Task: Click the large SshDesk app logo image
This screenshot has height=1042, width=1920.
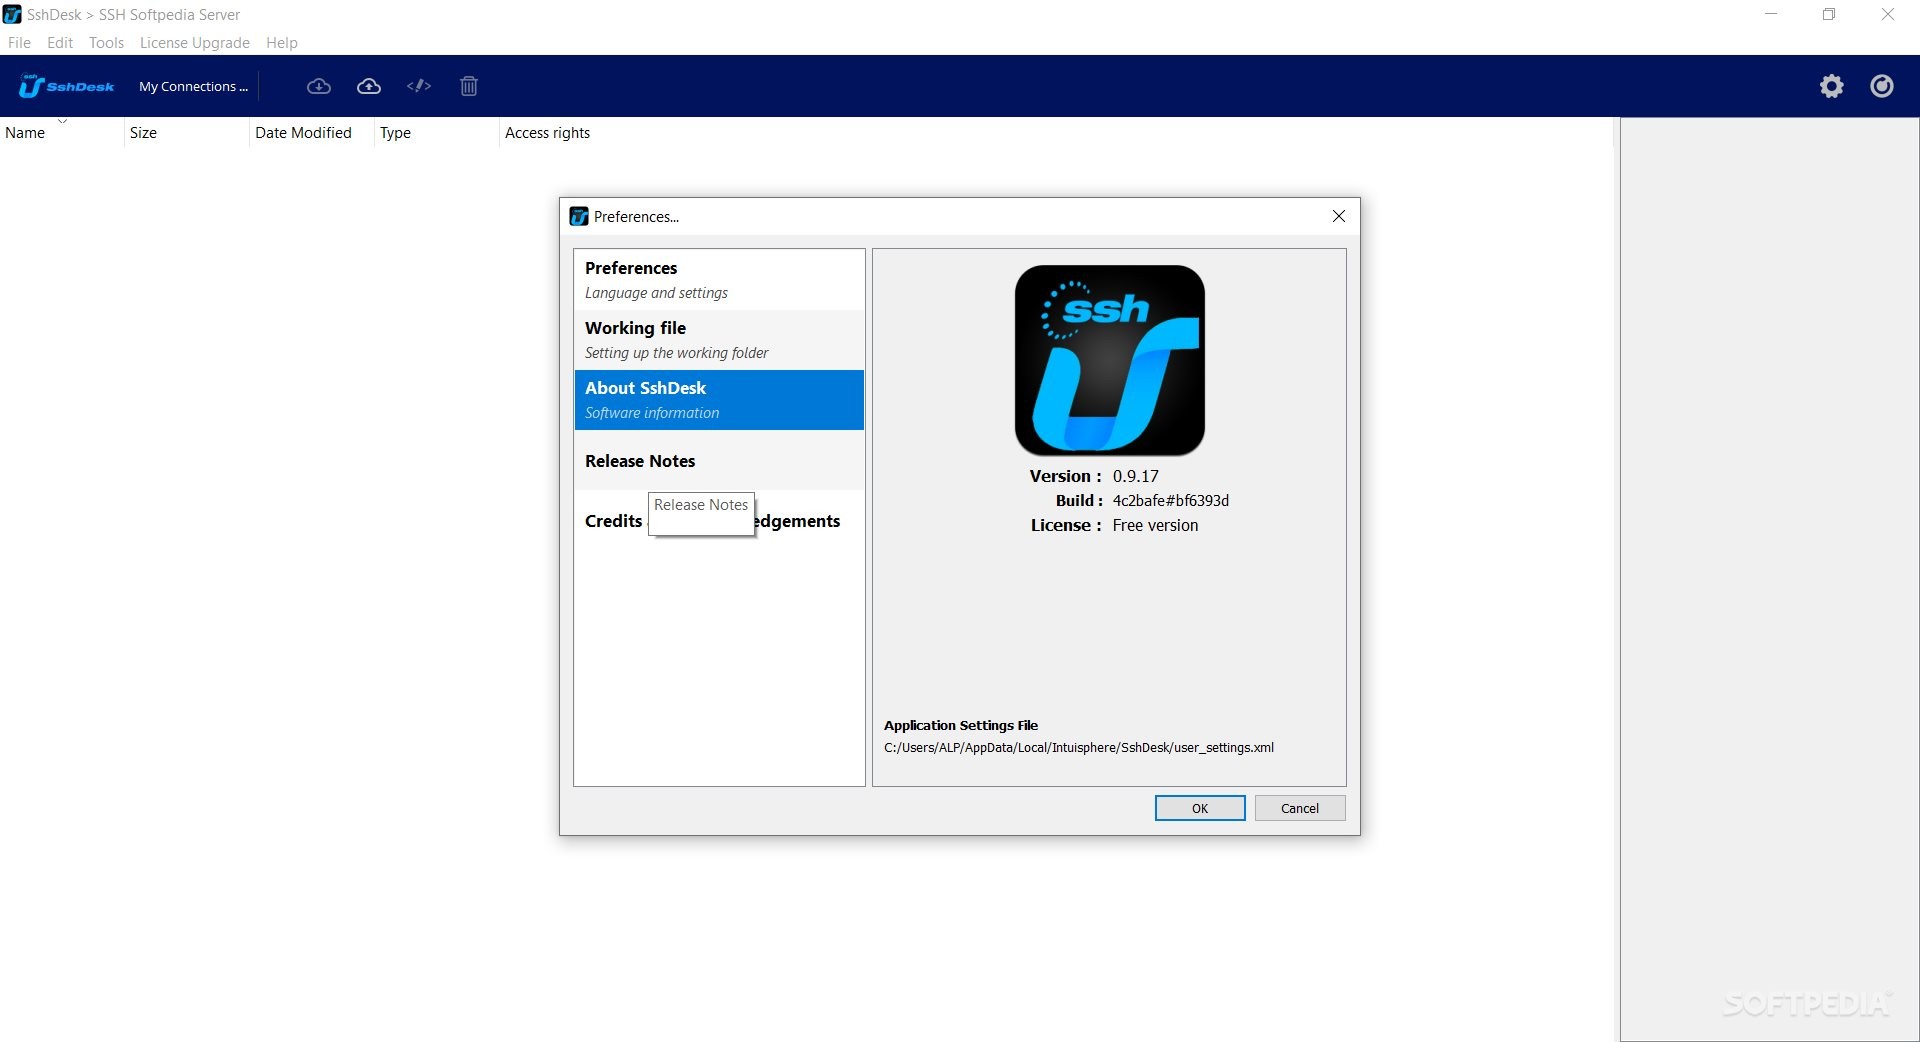Action: pos(1109,360)
